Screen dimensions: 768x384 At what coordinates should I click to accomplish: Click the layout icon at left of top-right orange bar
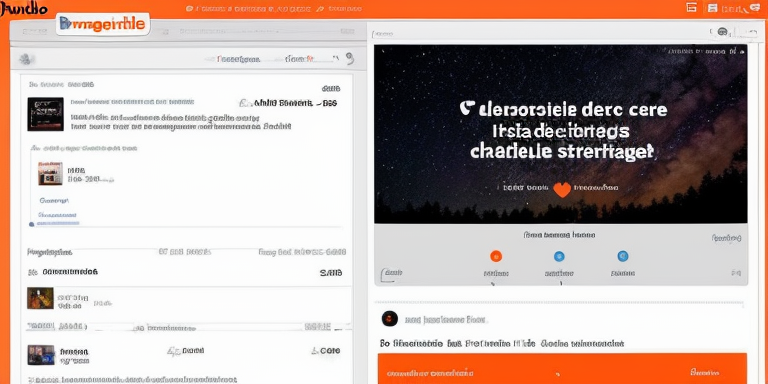coord(692,7)
